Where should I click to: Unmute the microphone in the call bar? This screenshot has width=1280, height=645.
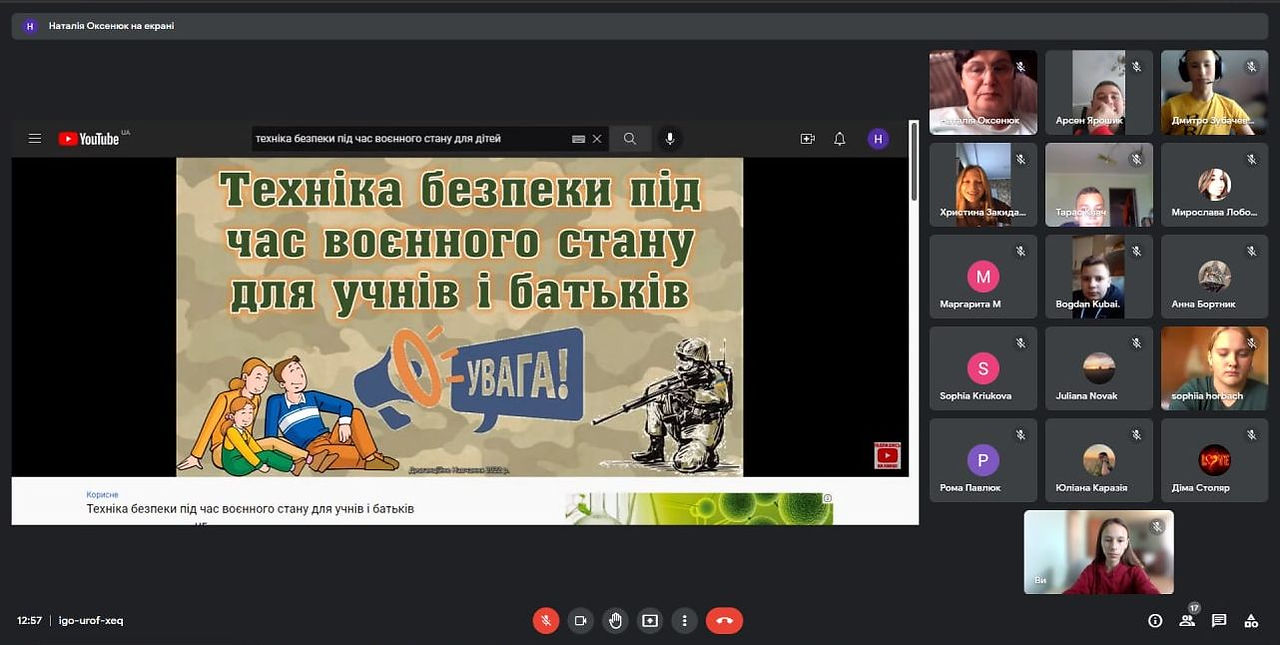click(545, 620)
